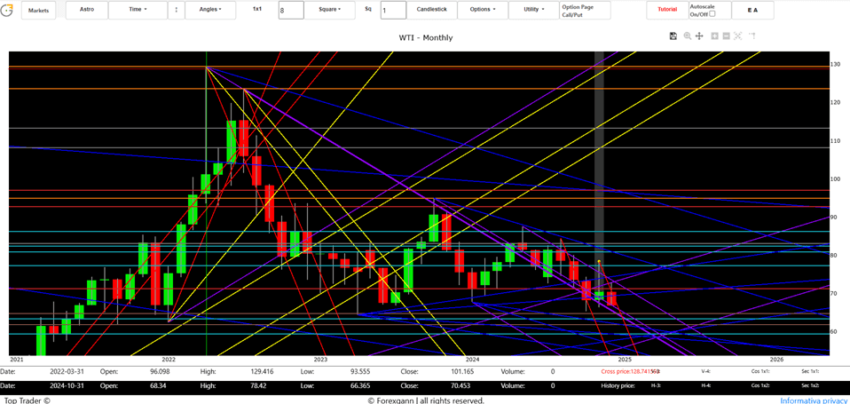Image resolution: width=850 pixels, height=404 pixels.
Task: Open the red Tutorial button
Action: tap(667, 10)
